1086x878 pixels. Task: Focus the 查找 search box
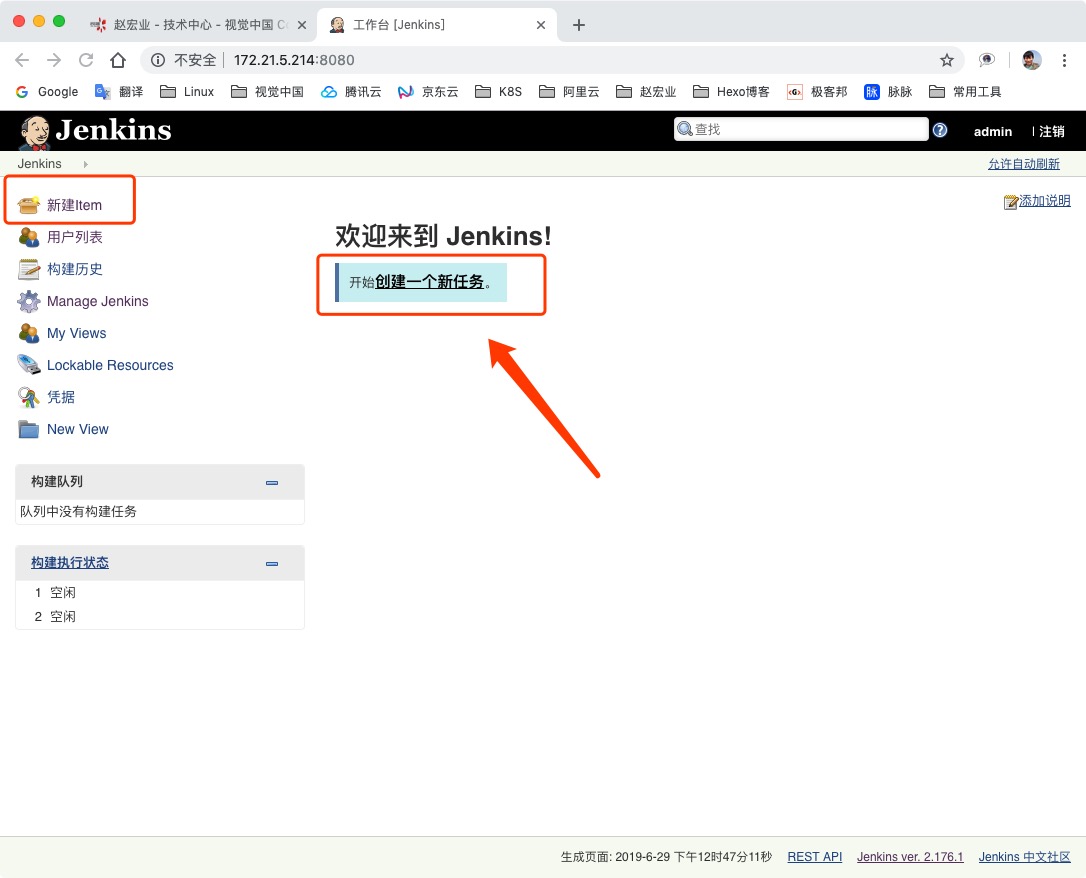(801, 129)
